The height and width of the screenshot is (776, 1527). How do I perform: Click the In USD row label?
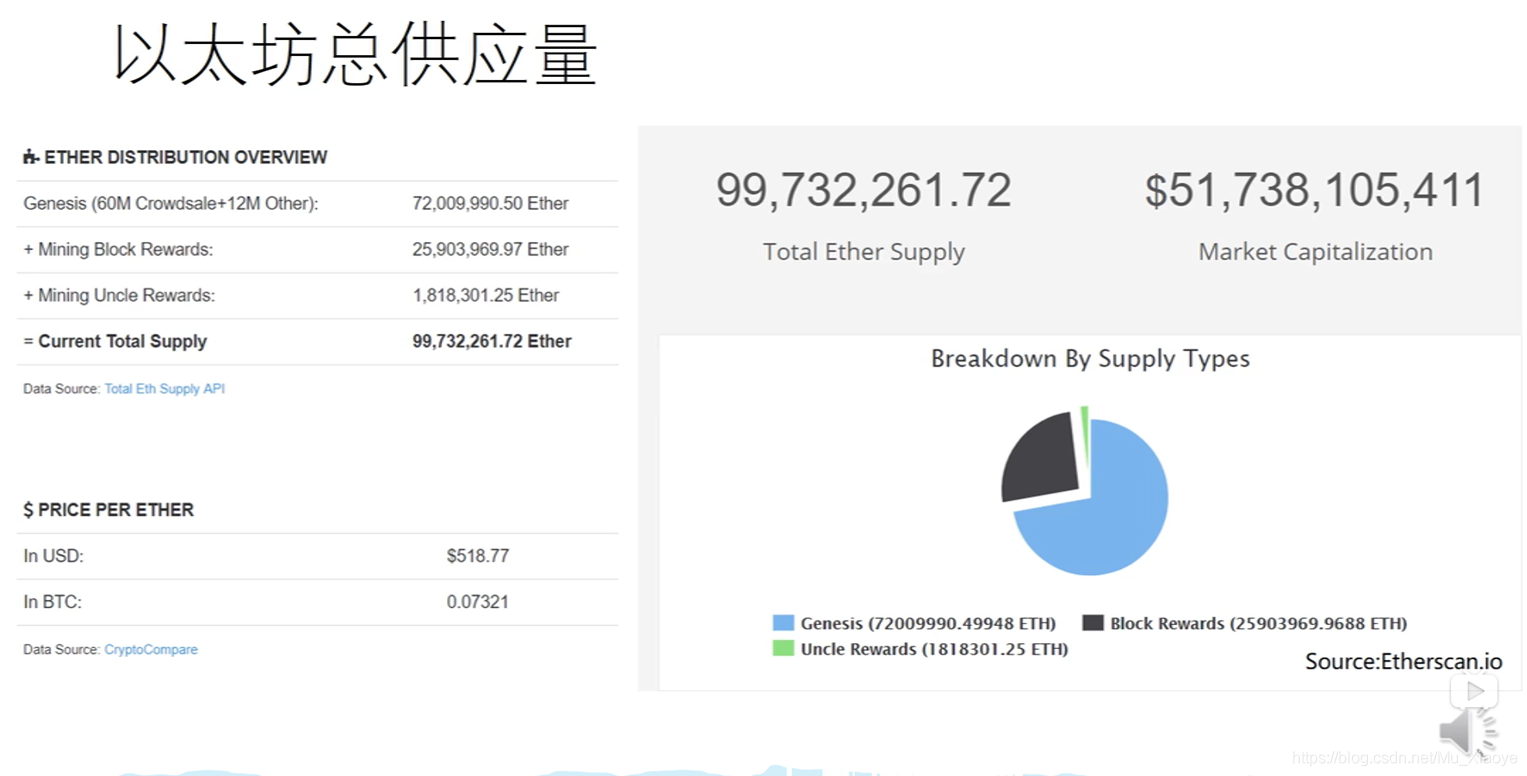(54, 556)
